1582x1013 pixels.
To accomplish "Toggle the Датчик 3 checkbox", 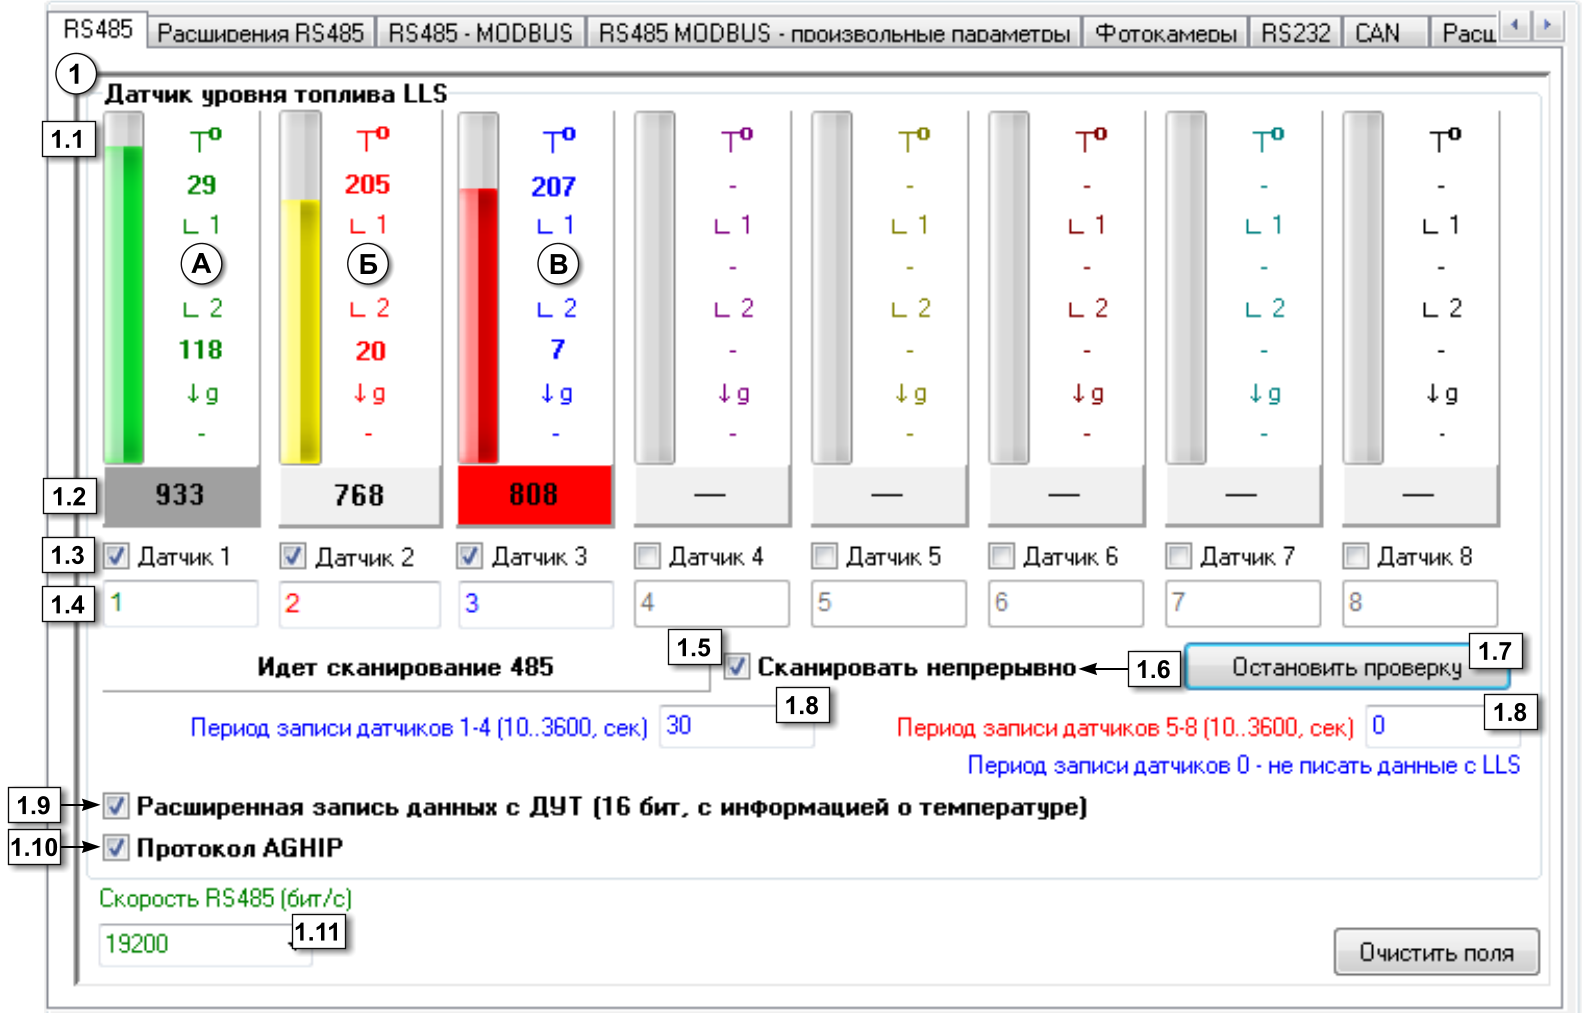I will 470,556.
